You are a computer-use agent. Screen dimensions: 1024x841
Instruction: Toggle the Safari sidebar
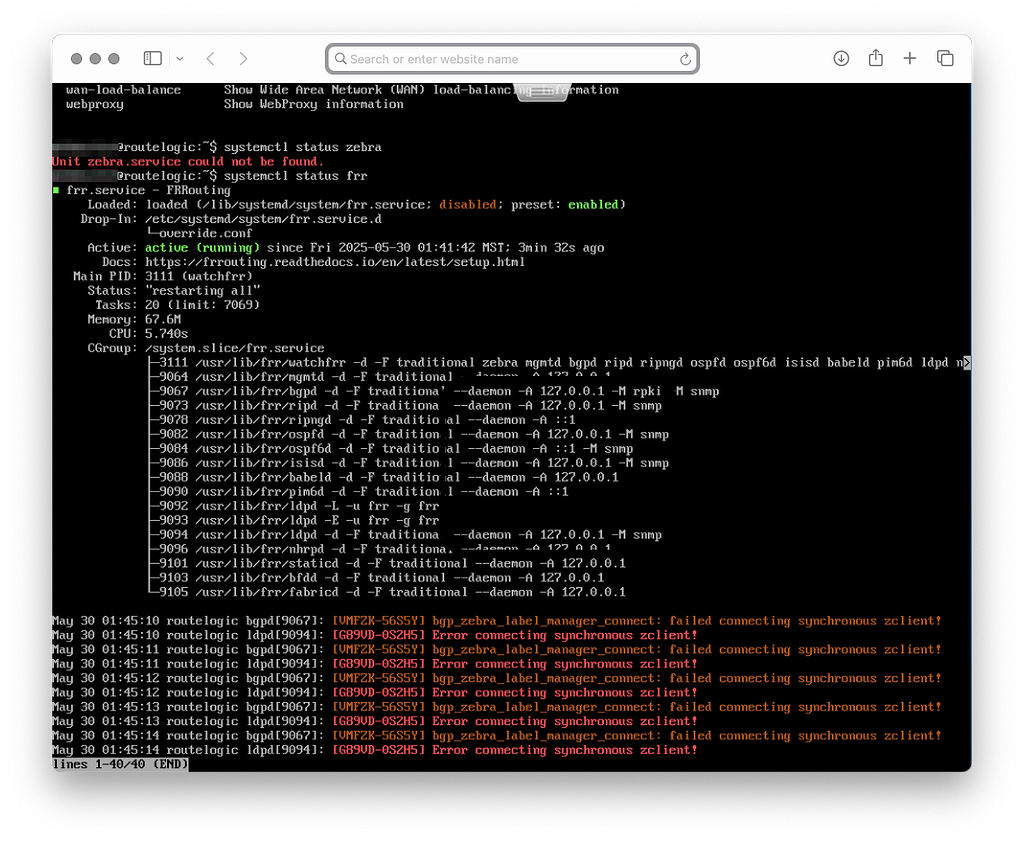coord(152,58)
